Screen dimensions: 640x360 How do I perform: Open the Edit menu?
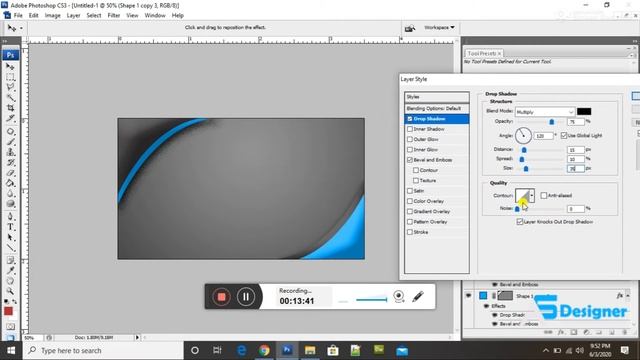[x=33, y=15]
